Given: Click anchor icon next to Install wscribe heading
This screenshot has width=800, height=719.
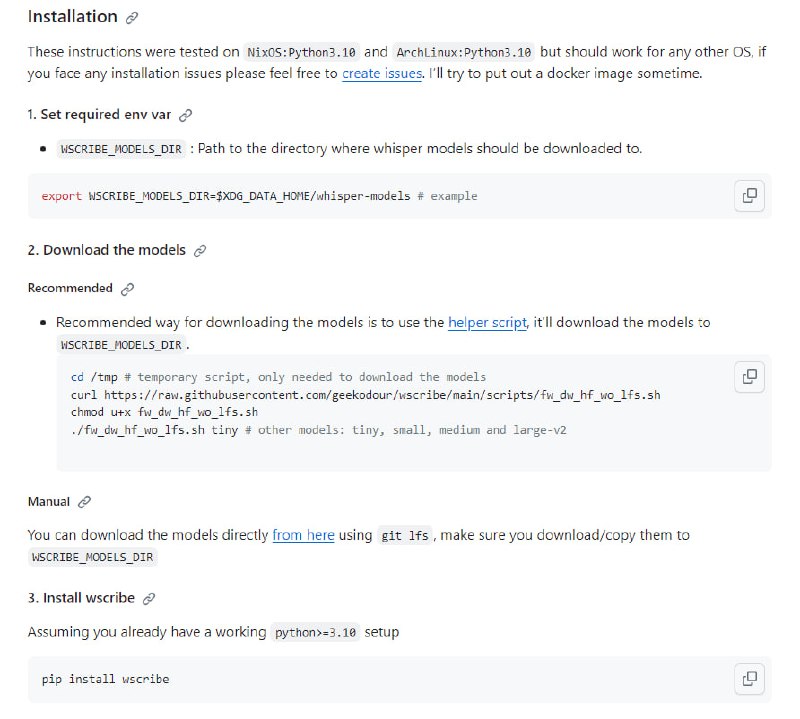Looking at the screenshot, I should [149, 598].
